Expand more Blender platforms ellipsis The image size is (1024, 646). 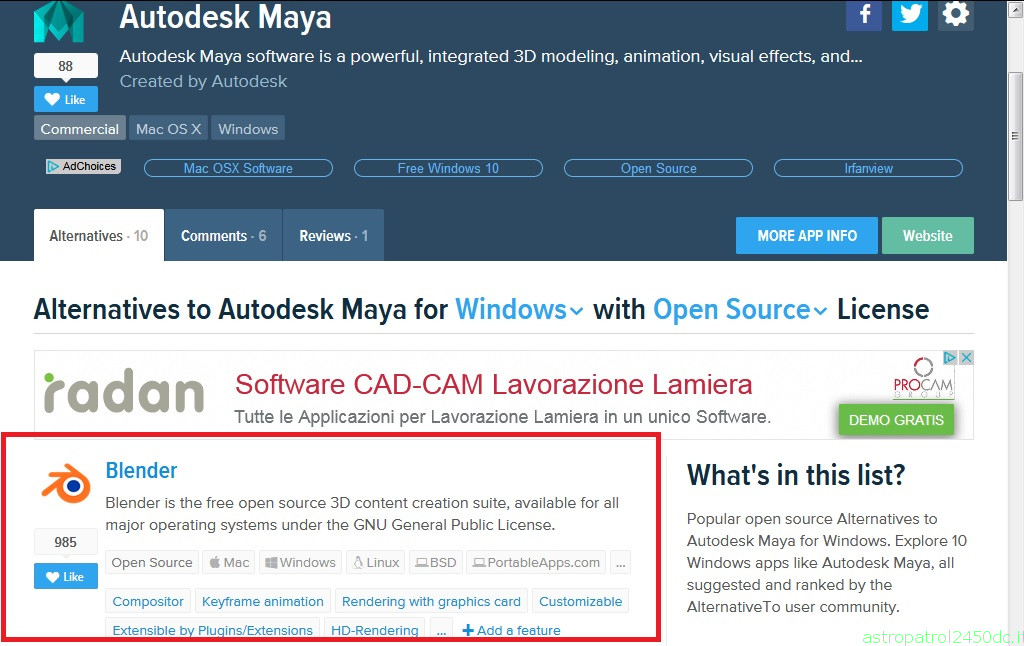coord(620,562)
